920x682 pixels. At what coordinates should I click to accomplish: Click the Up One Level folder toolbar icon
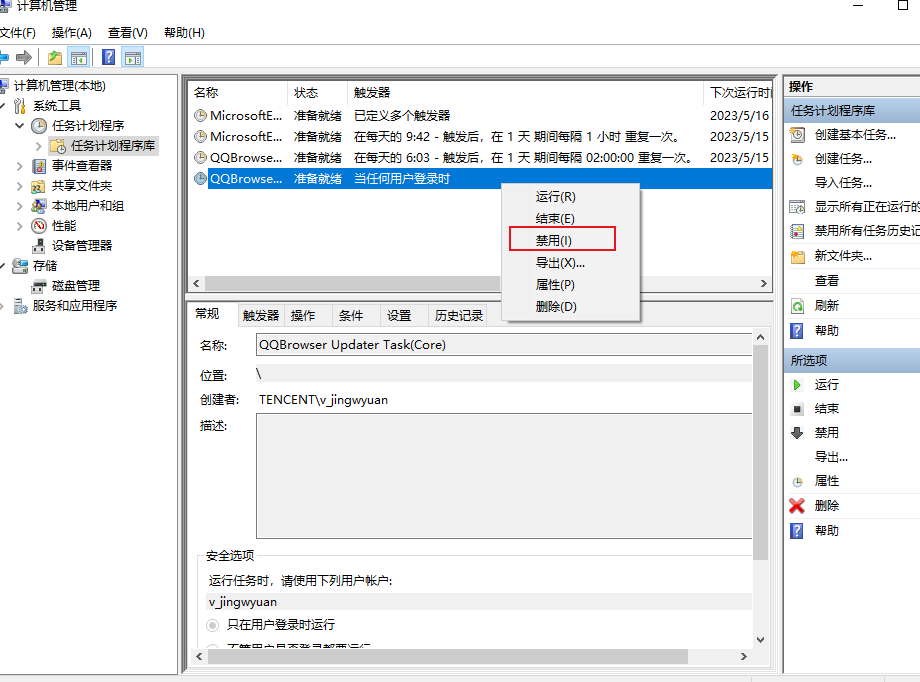coord(55,58)
